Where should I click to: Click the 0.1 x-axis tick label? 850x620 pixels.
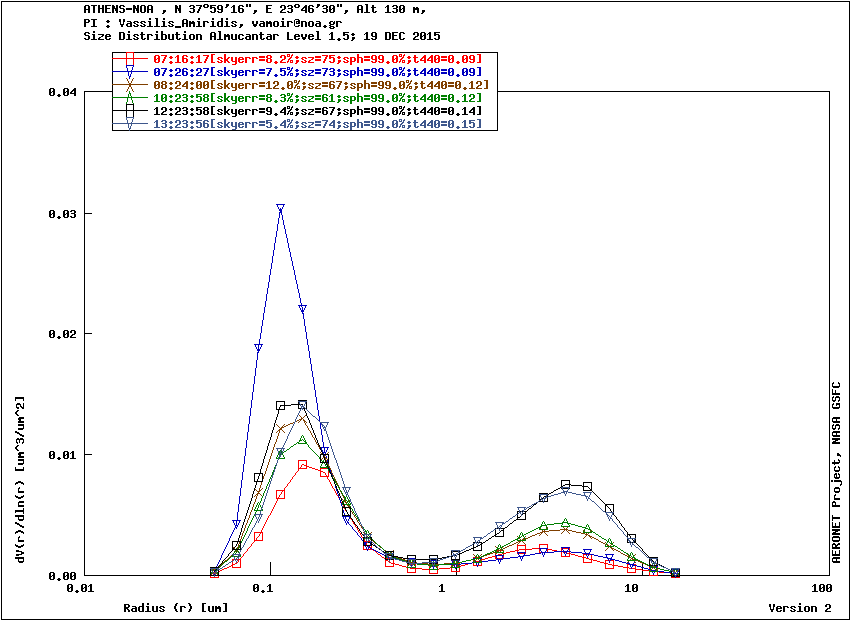point(262,589)
